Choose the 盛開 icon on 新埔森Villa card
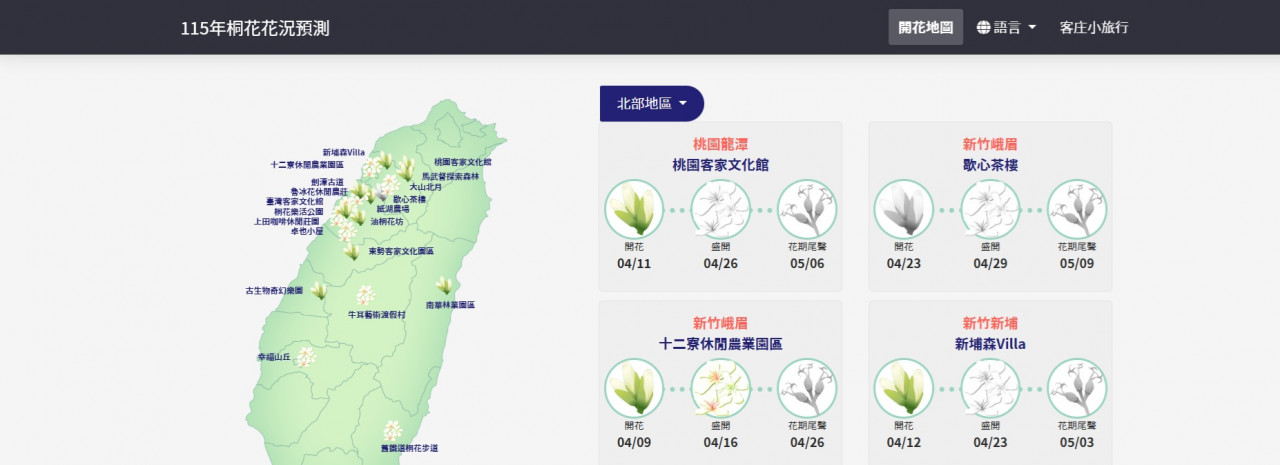This screenshot has height=465, width=1280. (990, 389)
